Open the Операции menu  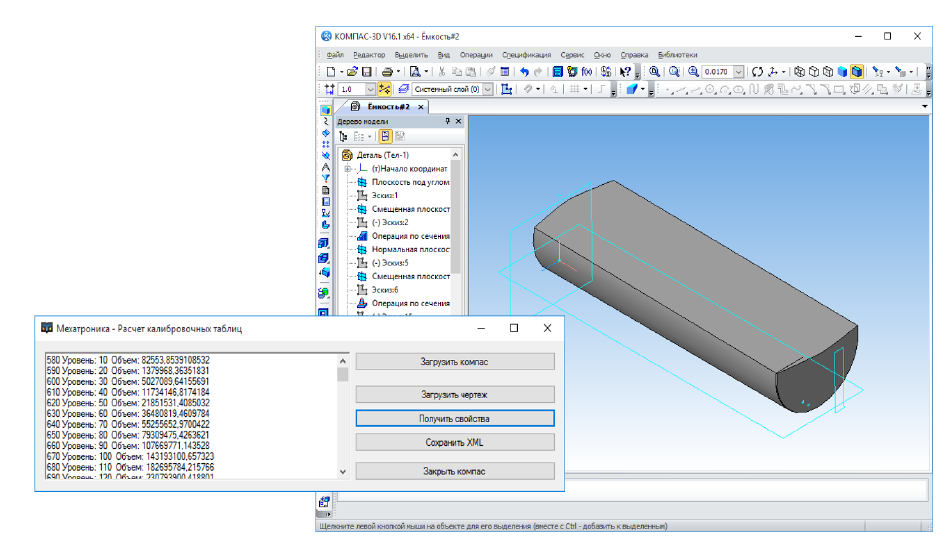[x=477, y=55]
